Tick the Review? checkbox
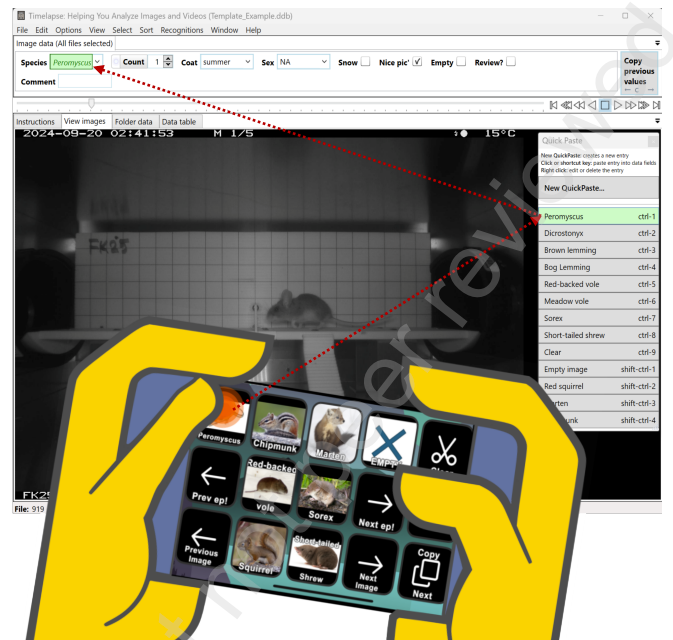This screenshot has width=673, height=640. 510,62
